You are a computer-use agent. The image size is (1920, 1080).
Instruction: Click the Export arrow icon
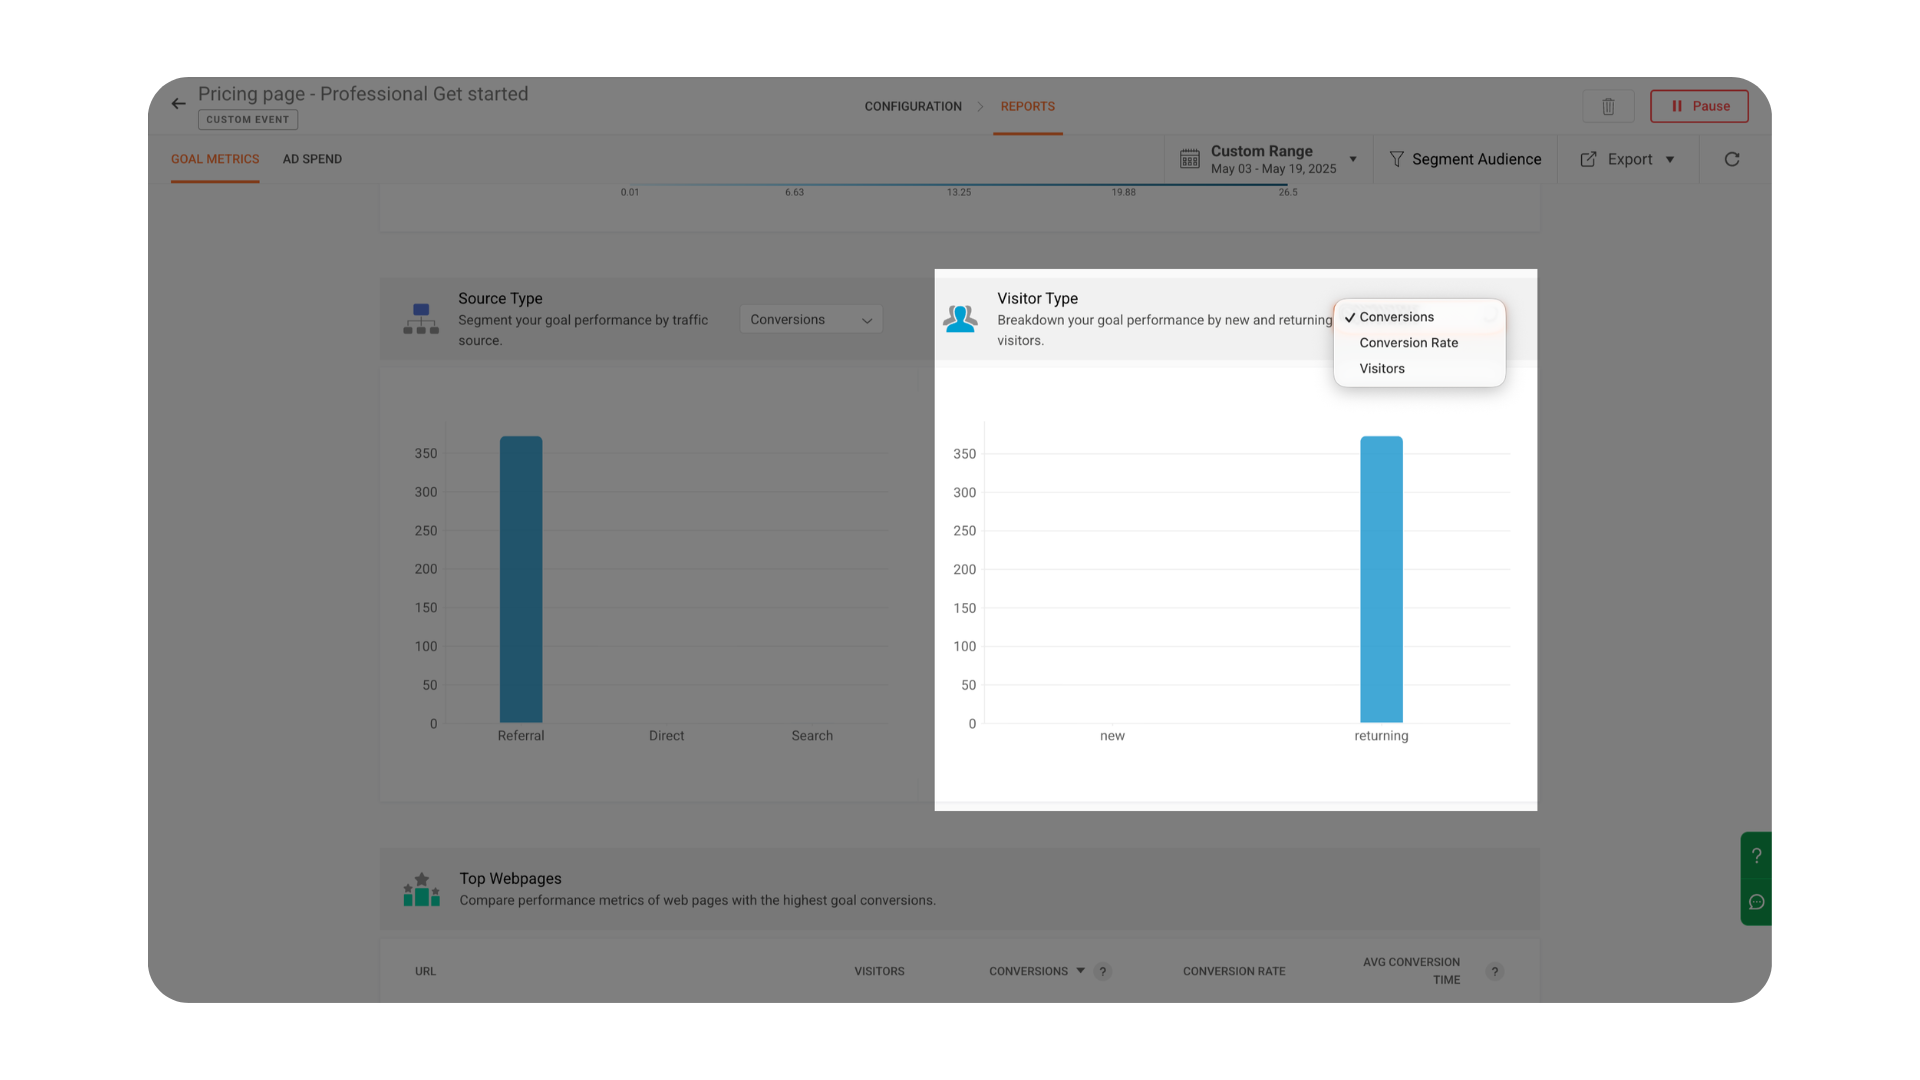[1588, 159]
